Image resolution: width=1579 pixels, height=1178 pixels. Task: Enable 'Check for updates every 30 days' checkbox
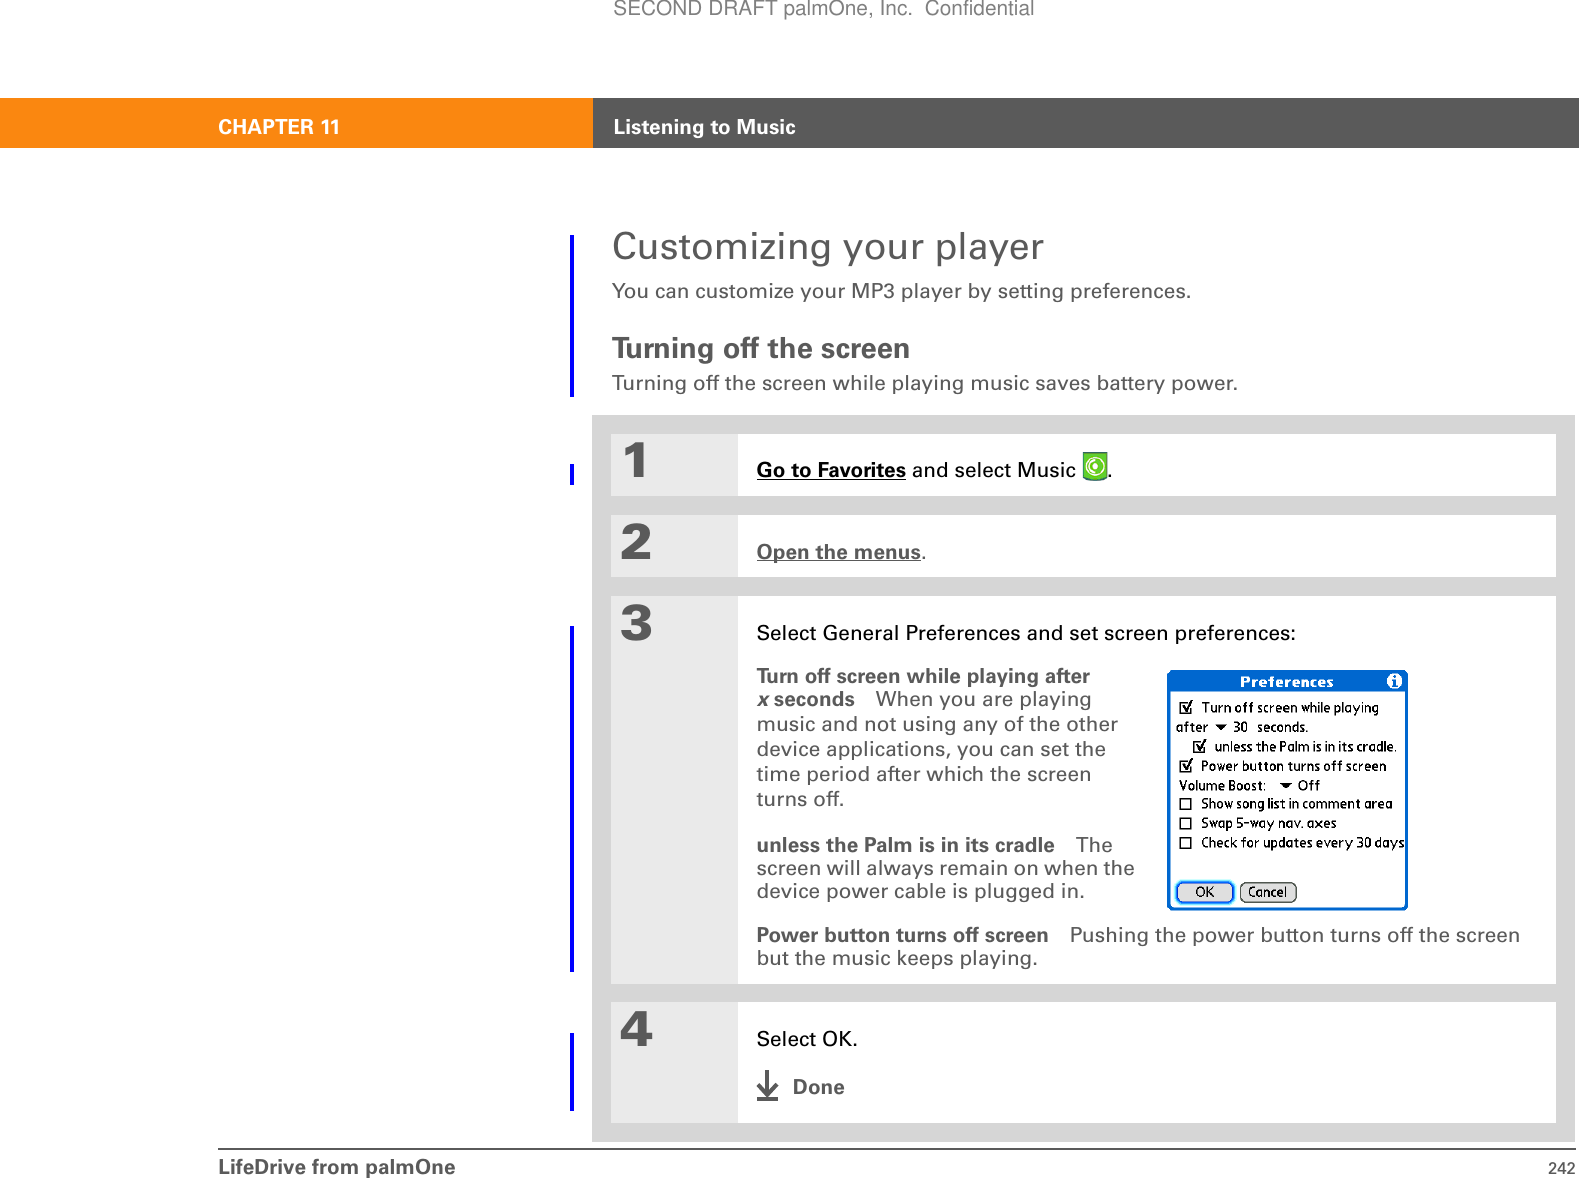1185,843
